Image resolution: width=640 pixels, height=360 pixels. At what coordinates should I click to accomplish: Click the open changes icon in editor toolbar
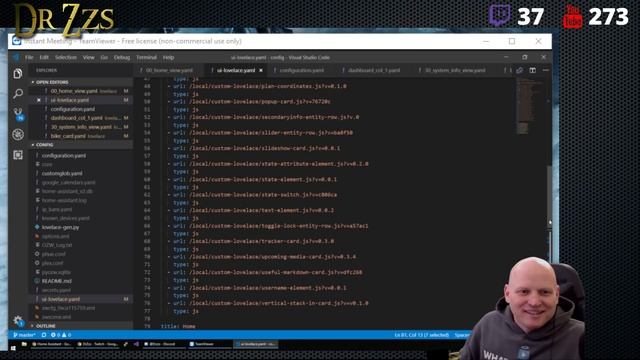520,70
